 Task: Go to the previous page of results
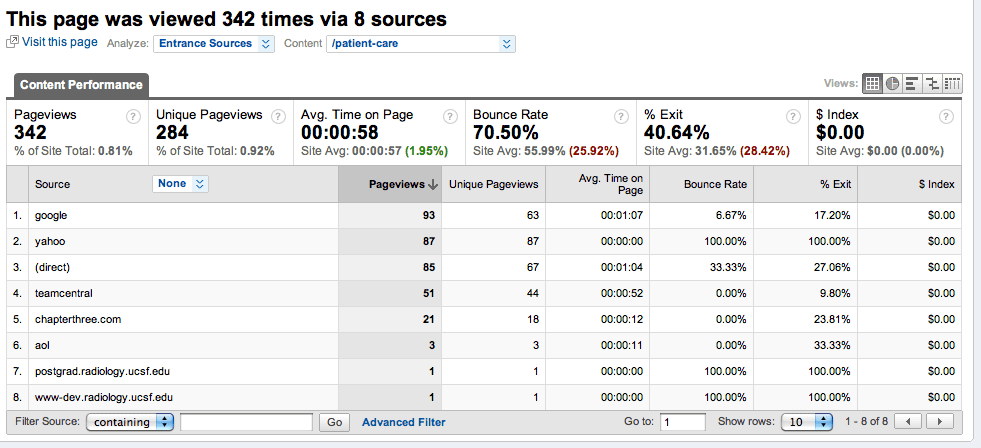(x=908, y=422)
